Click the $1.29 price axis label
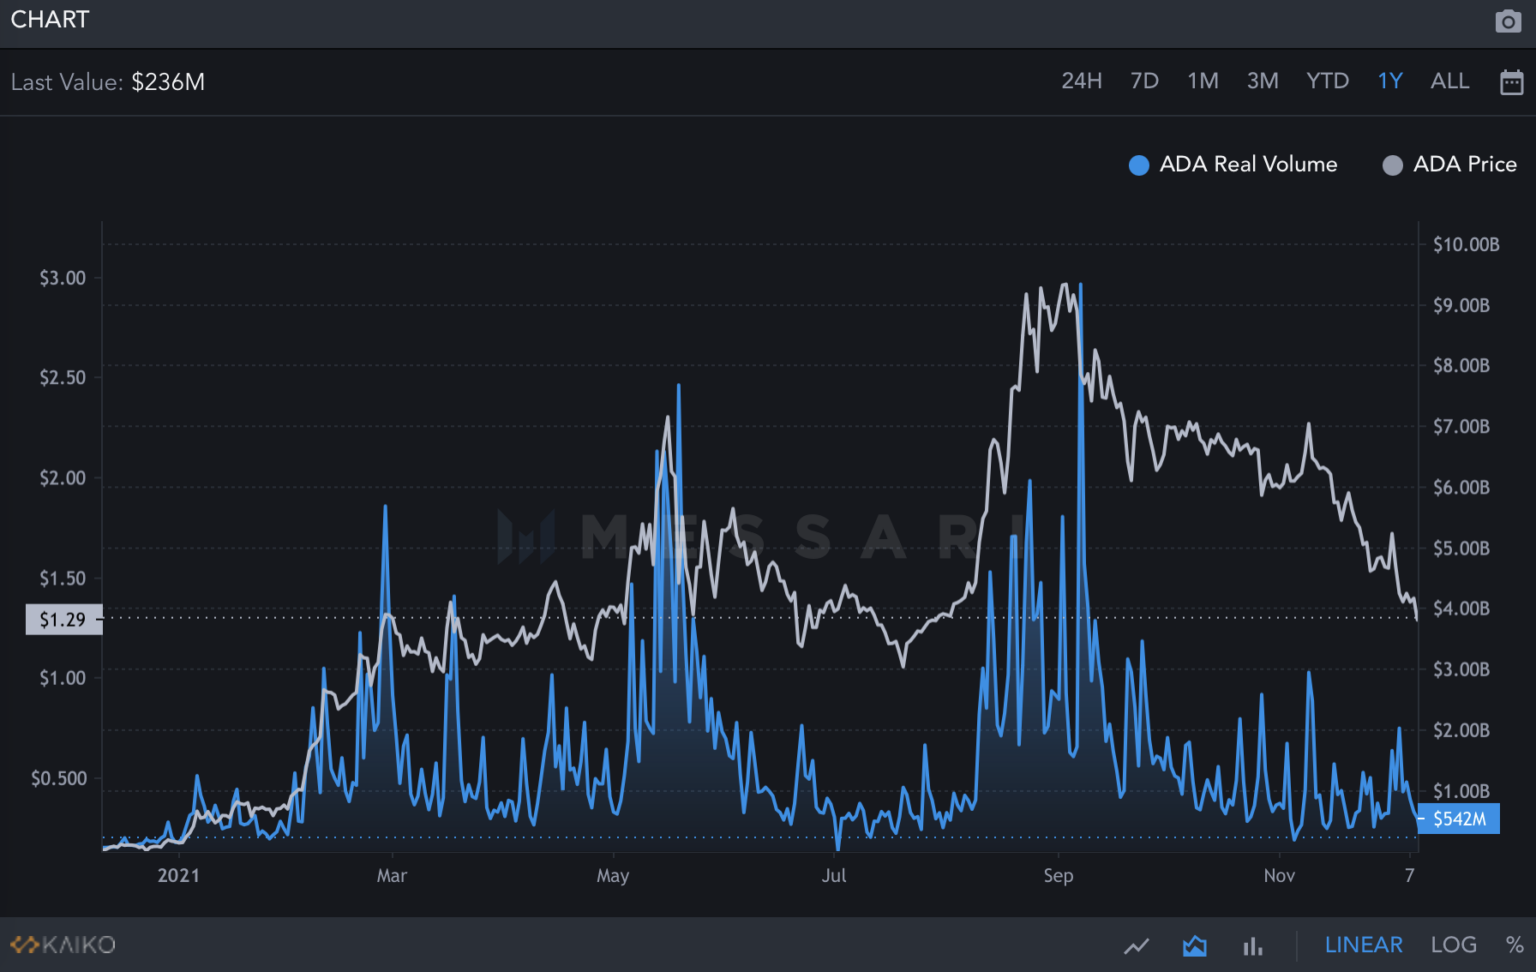The width and height of the screenshot is (1536, 972). [x=63, y=619]
